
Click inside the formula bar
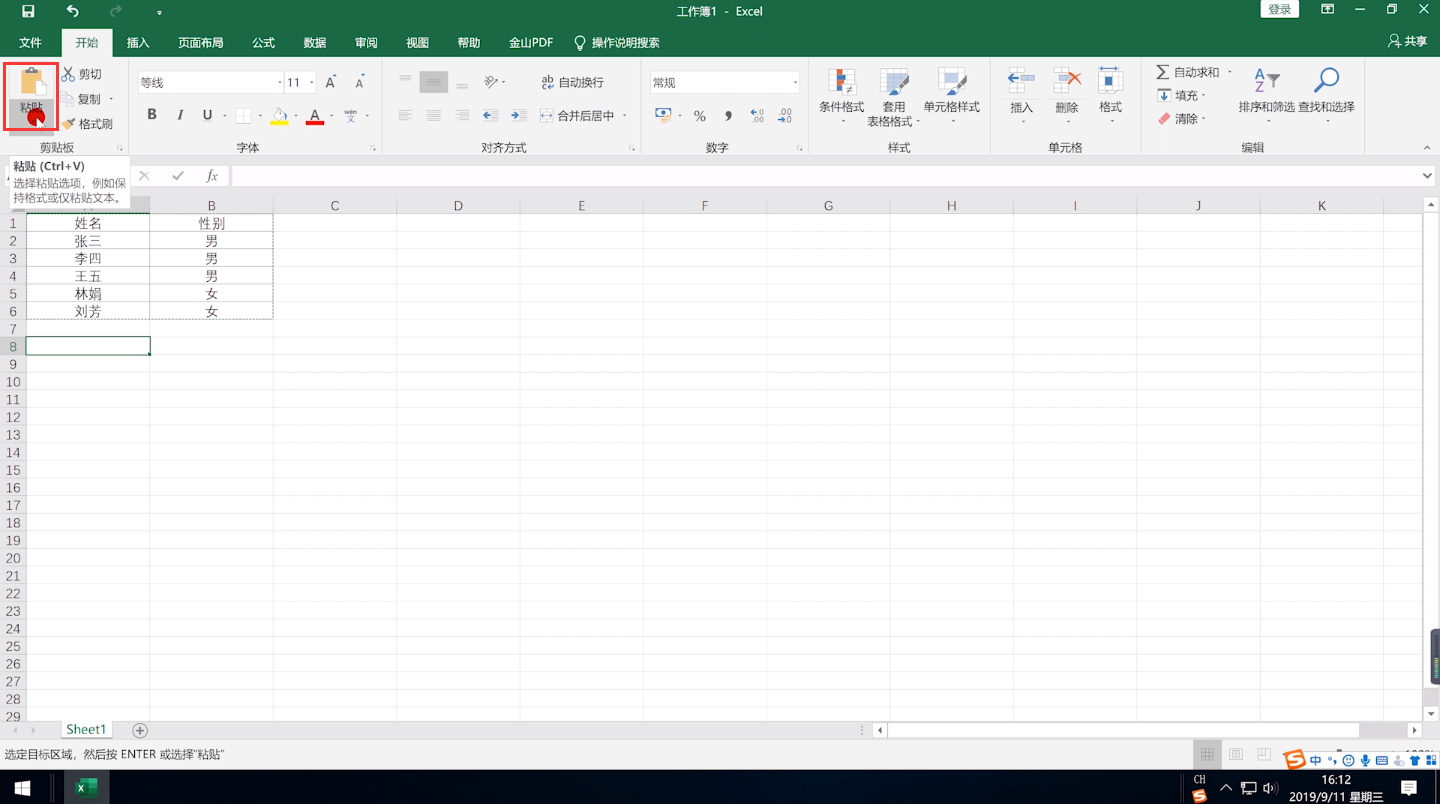pos(825,176)
